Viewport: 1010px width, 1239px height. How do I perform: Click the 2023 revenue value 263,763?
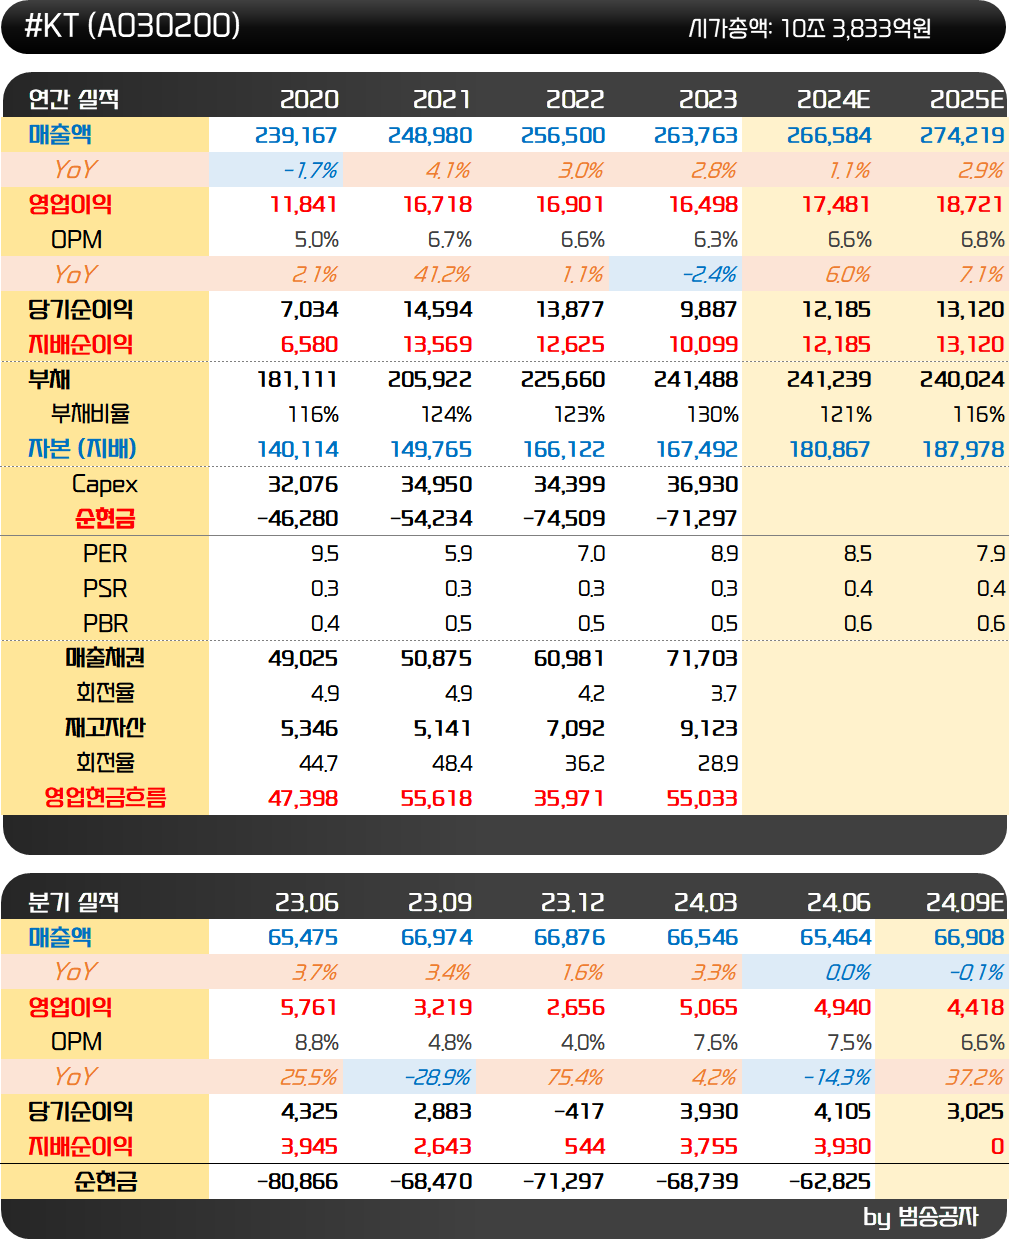click(x=696, y=135)
